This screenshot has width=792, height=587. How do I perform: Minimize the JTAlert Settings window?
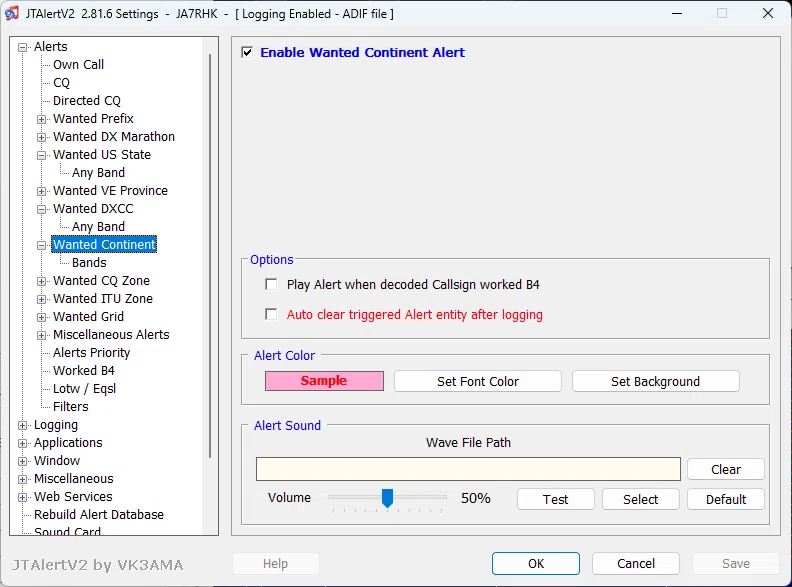(x=677, y=14)
